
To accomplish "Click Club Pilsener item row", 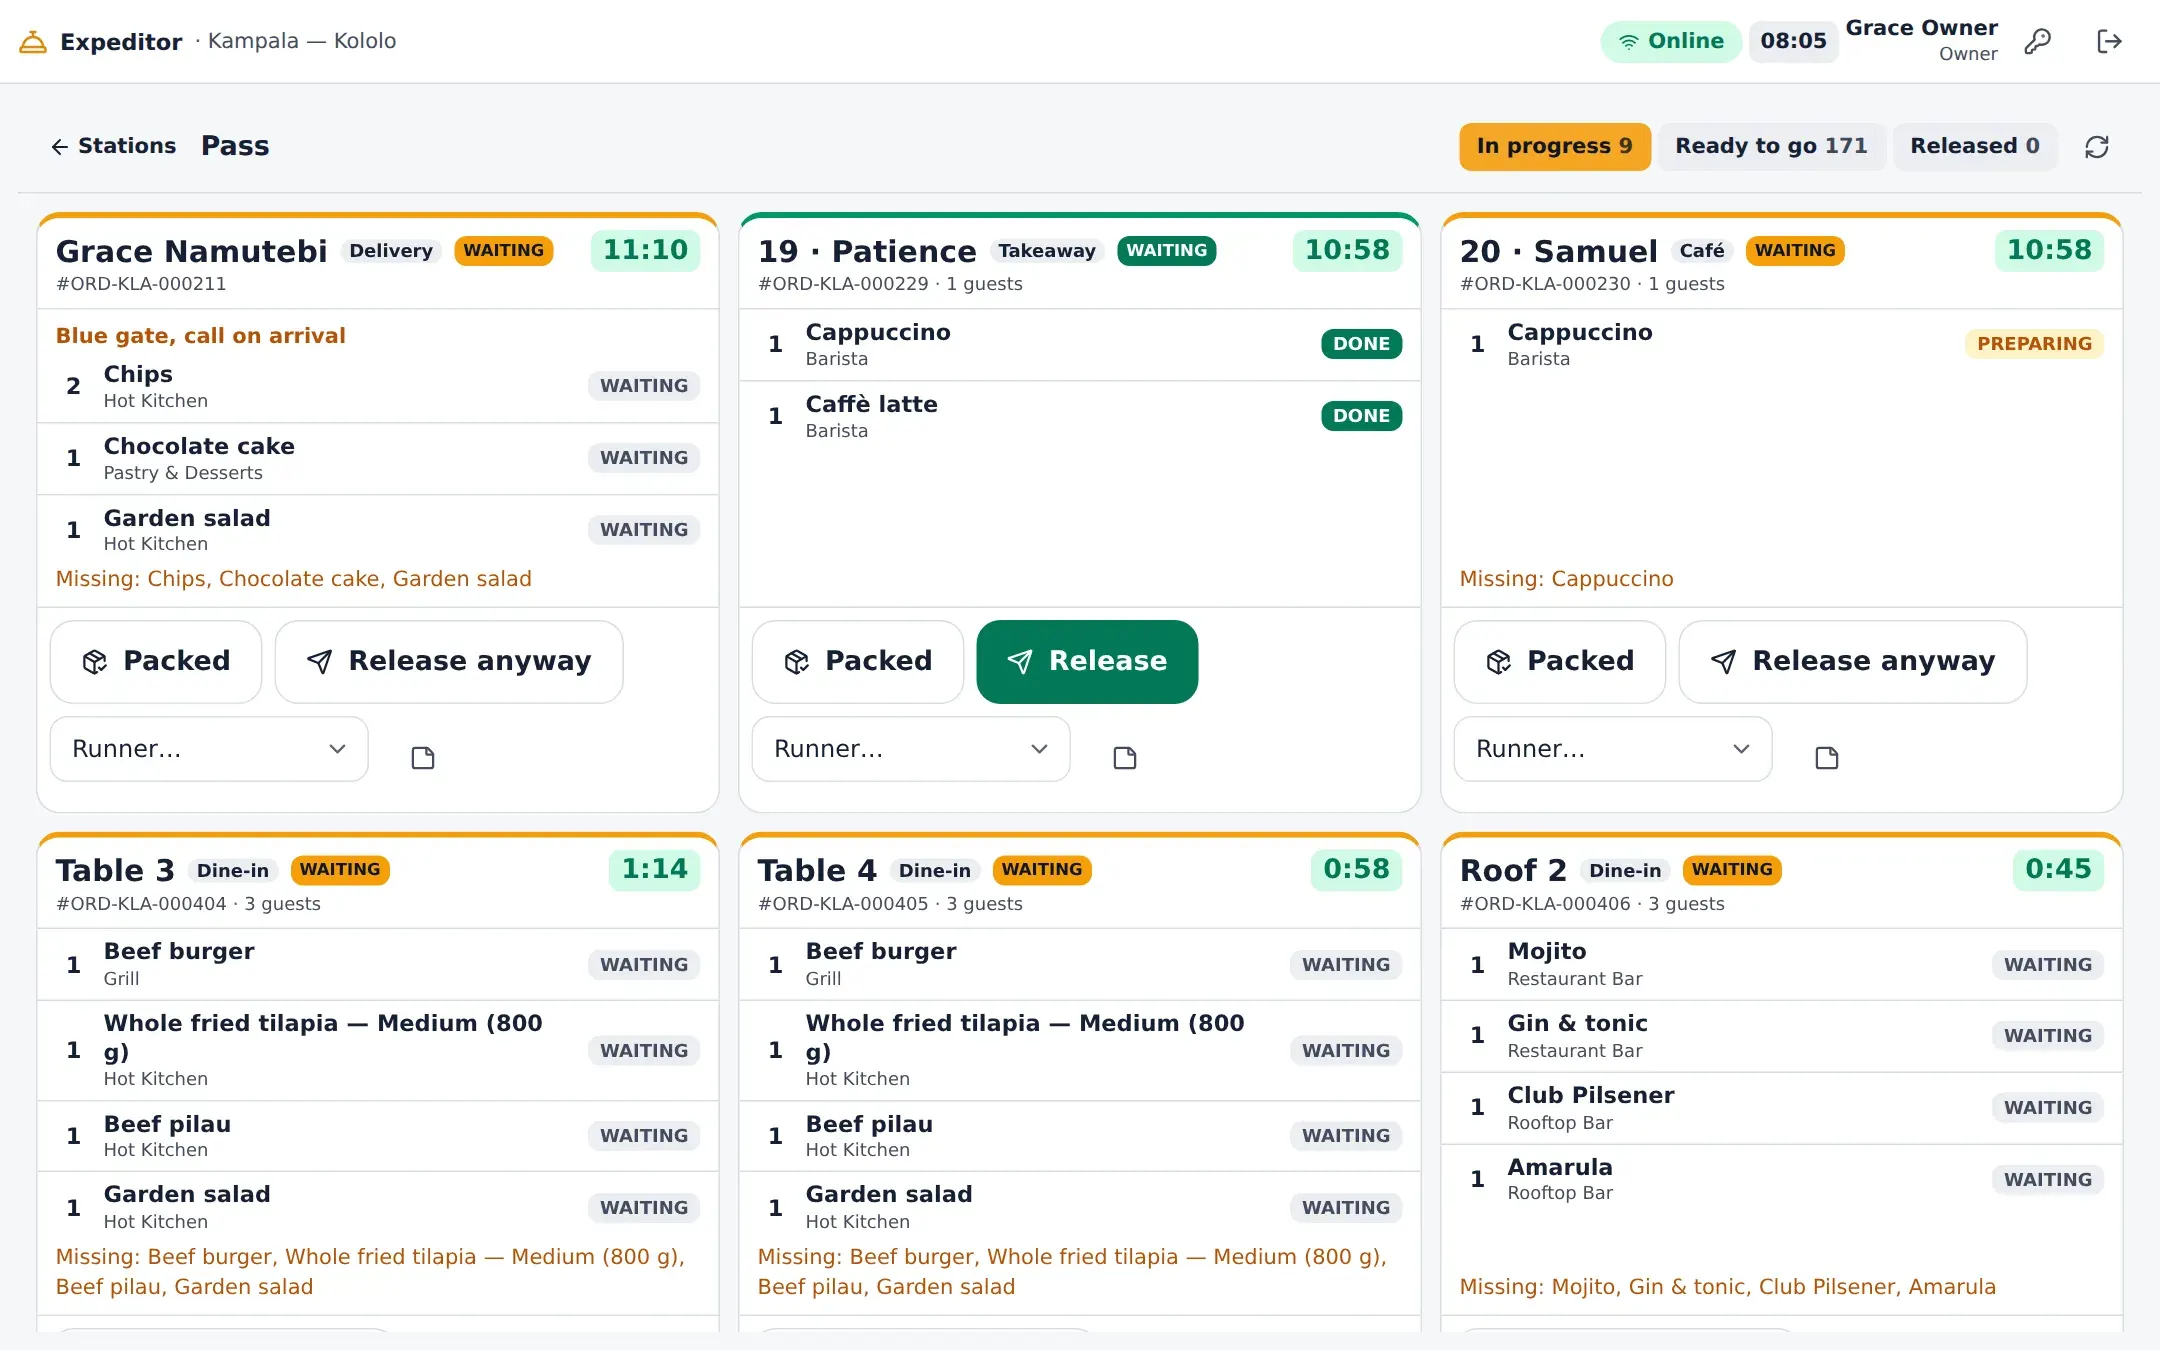I will [x=1782, y=1109].
